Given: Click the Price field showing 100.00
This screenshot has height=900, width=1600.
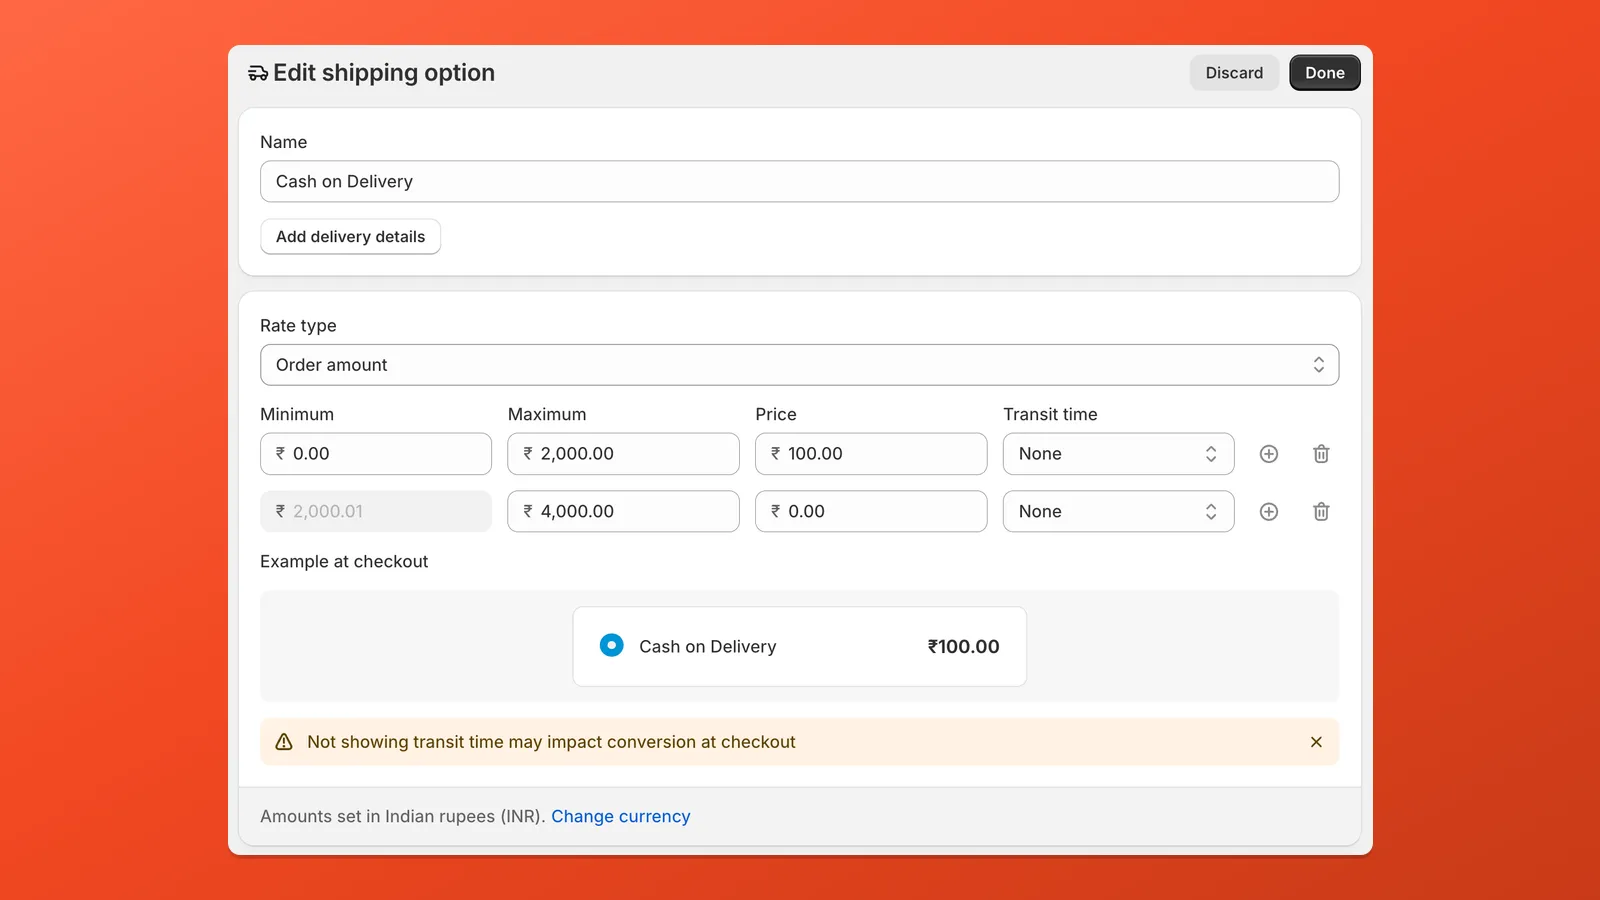Looking at the screenshot, I should pyautogui.click(x=871, y=454).
